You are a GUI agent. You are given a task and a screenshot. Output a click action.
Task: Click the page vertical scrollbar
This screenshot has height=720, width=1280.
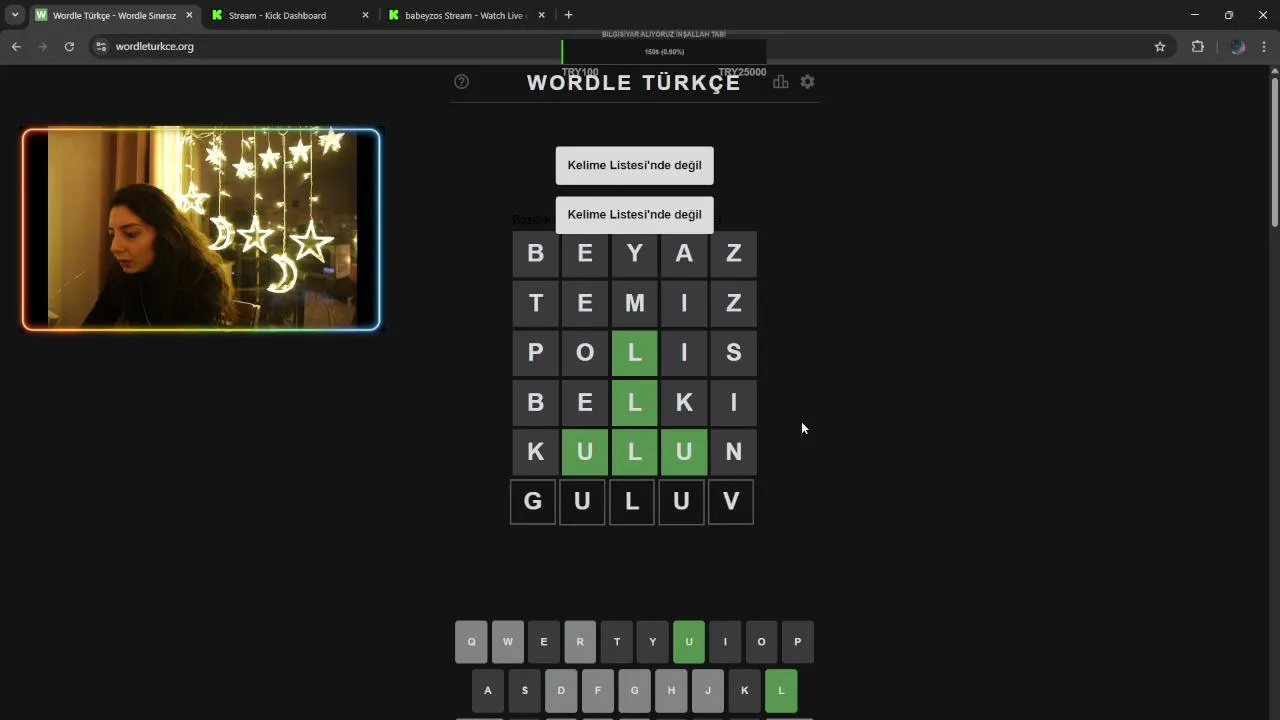click(x=1274, y=150)
